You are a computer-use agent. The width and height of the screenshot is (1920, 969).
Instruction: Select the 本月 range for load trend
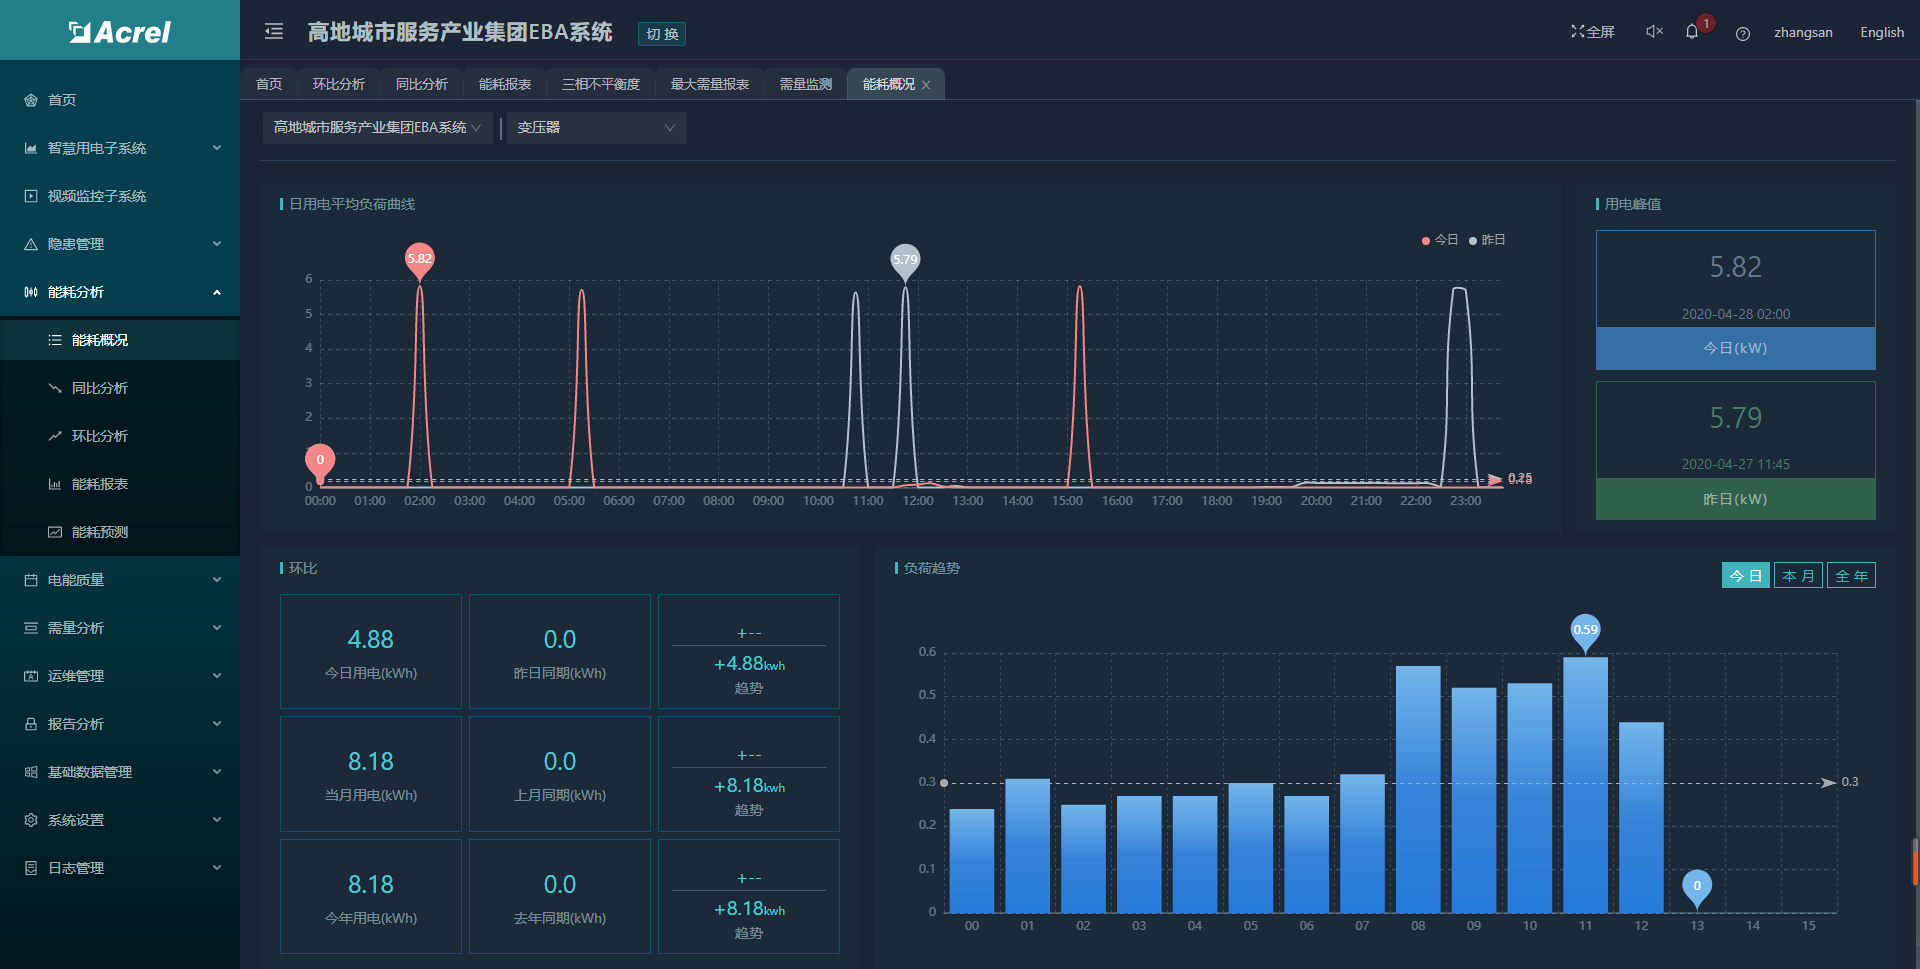(x=1798, y=576)
